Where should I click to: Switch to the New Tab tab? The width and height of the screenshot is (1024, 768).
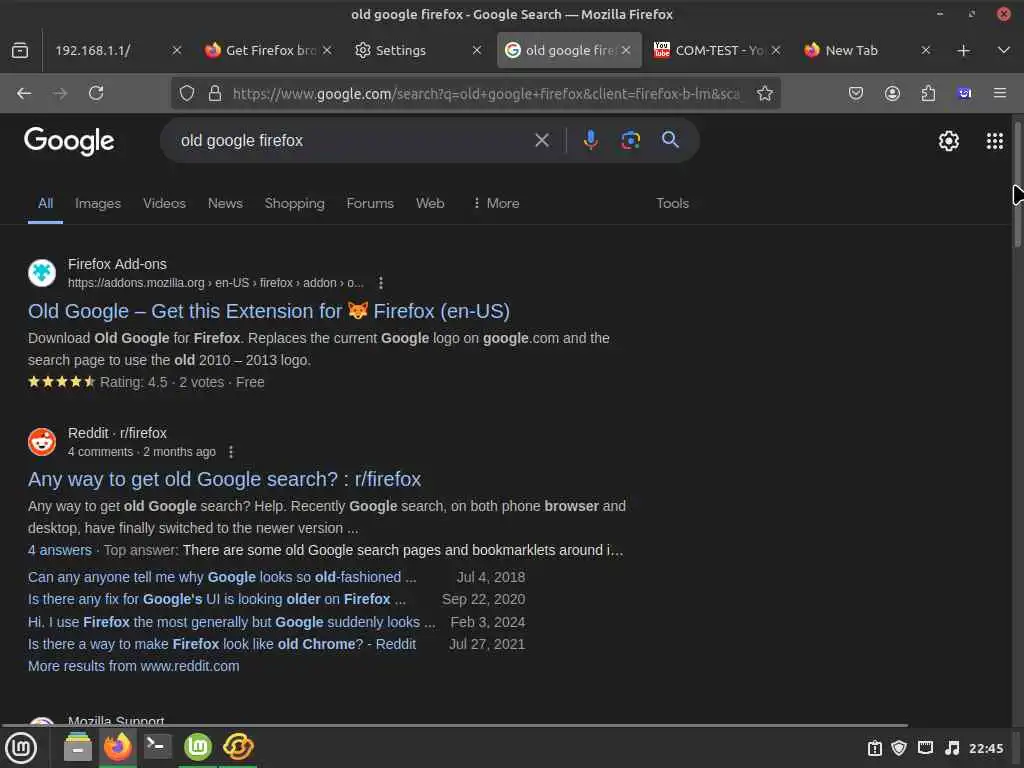click(852, 50)
